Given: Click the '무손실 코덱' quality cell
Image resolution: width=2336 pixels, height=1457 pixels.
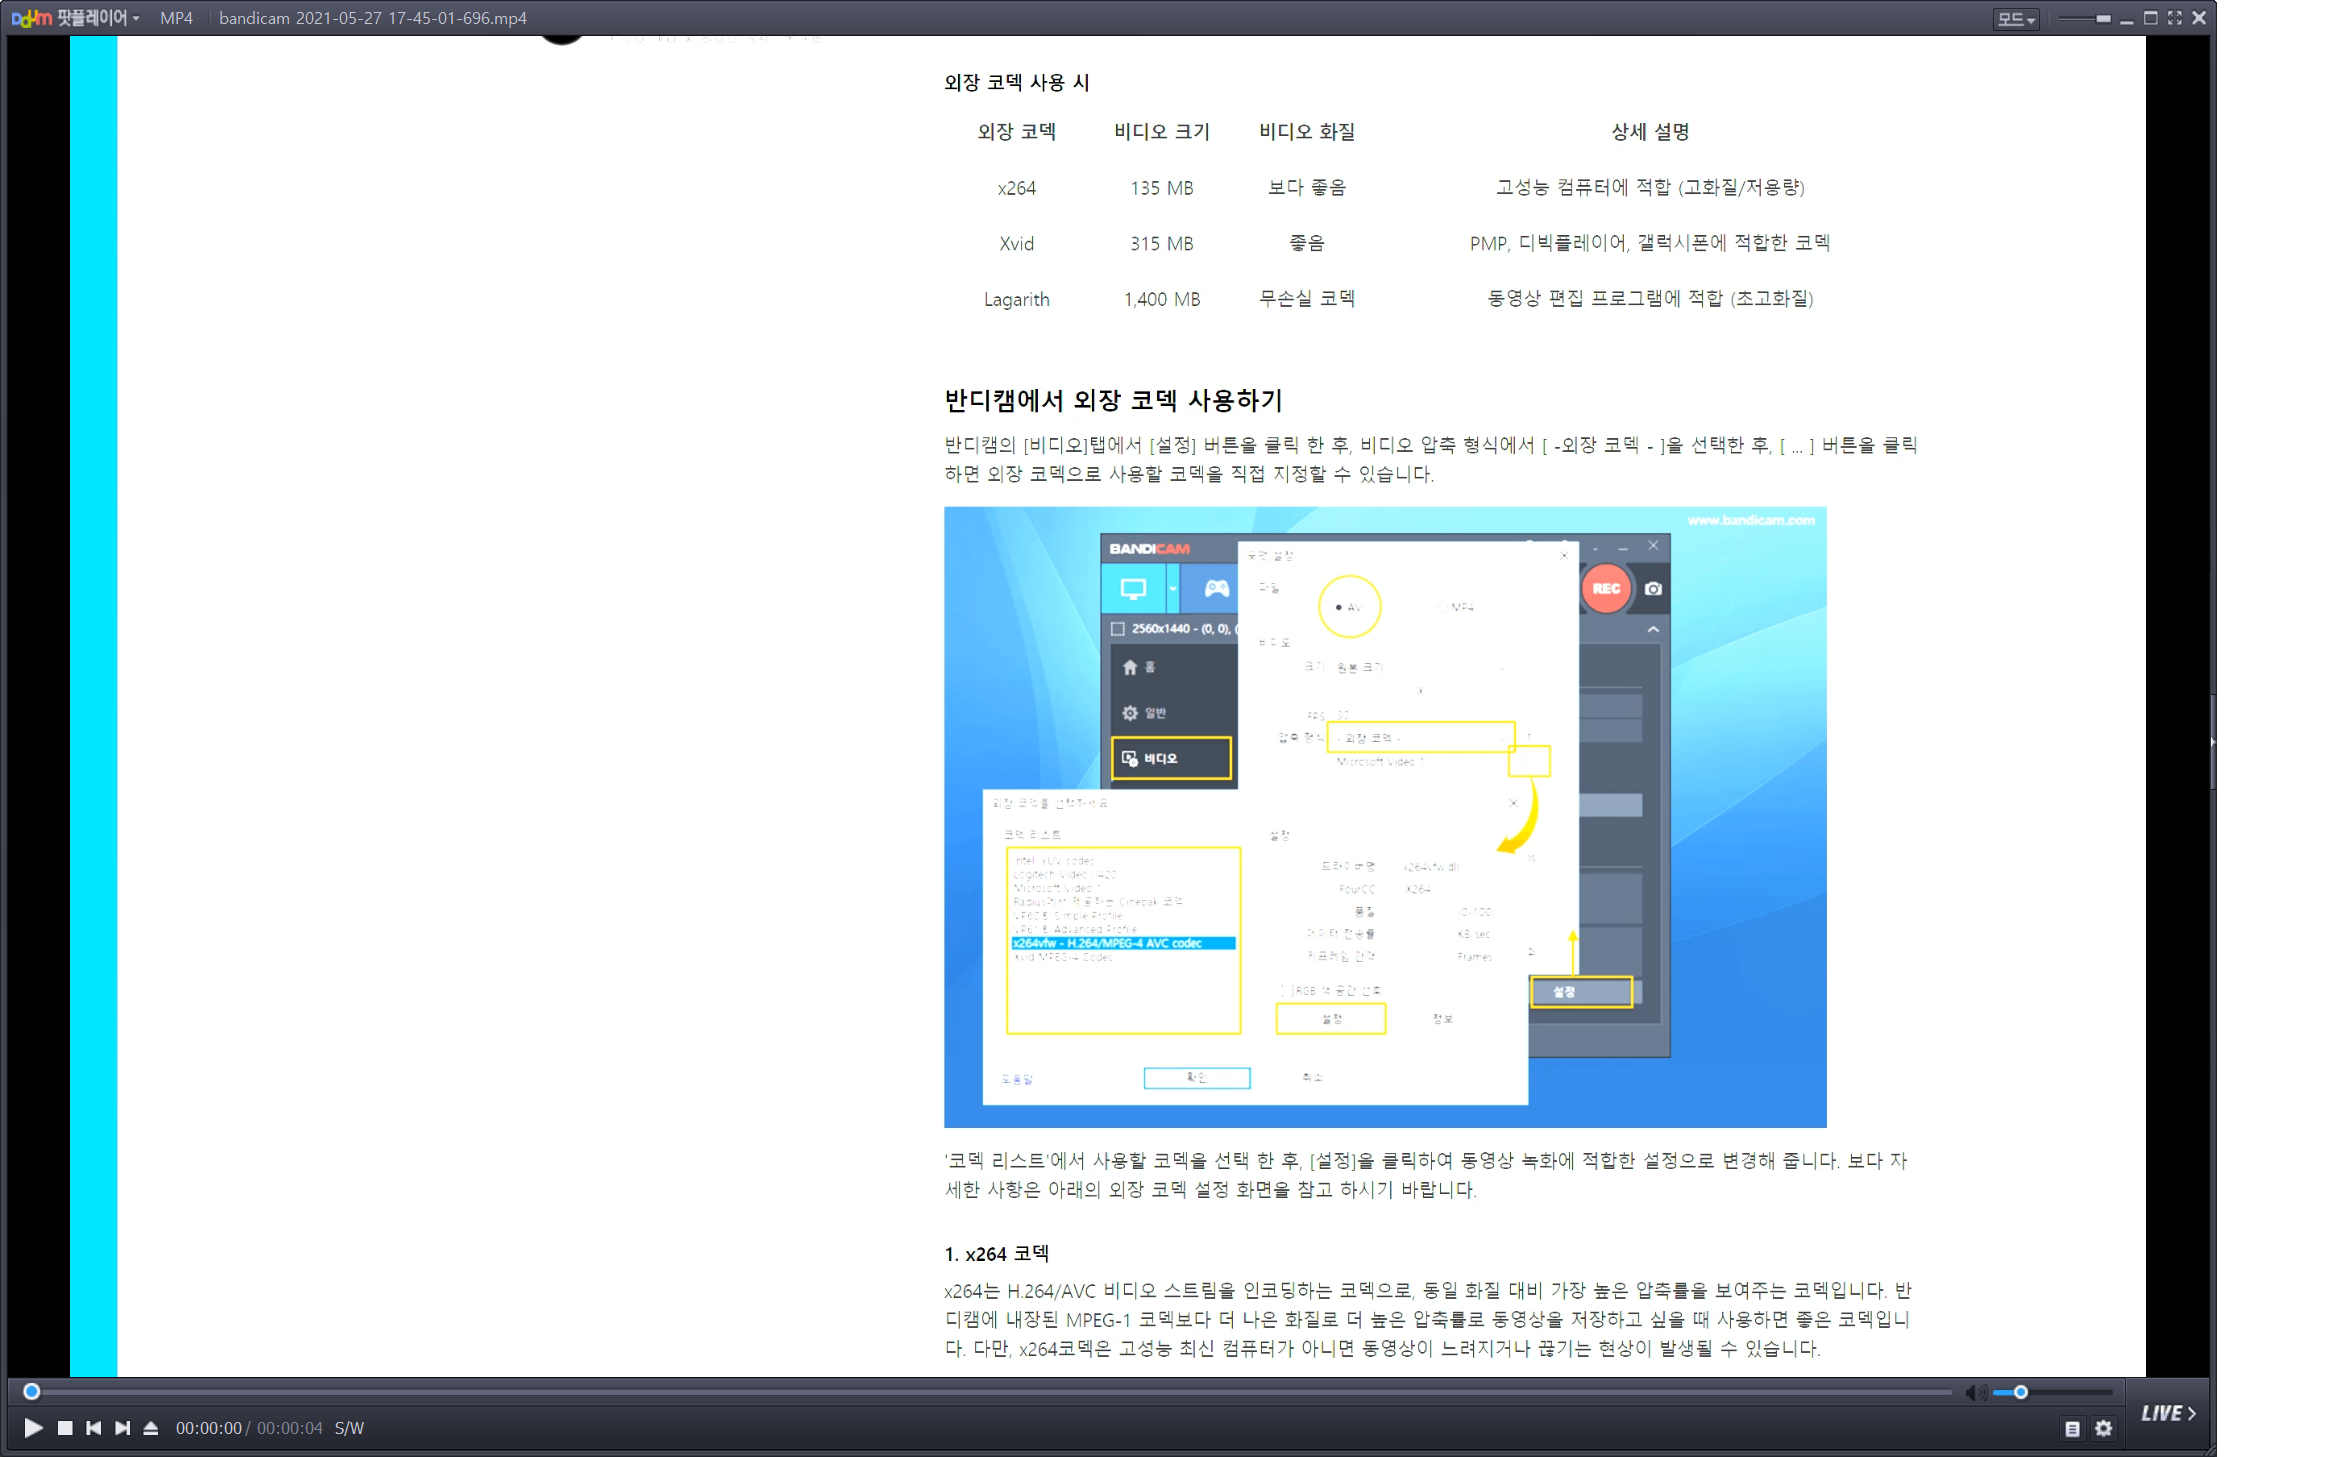Looking at the screenshot, I should (1307, 298).
